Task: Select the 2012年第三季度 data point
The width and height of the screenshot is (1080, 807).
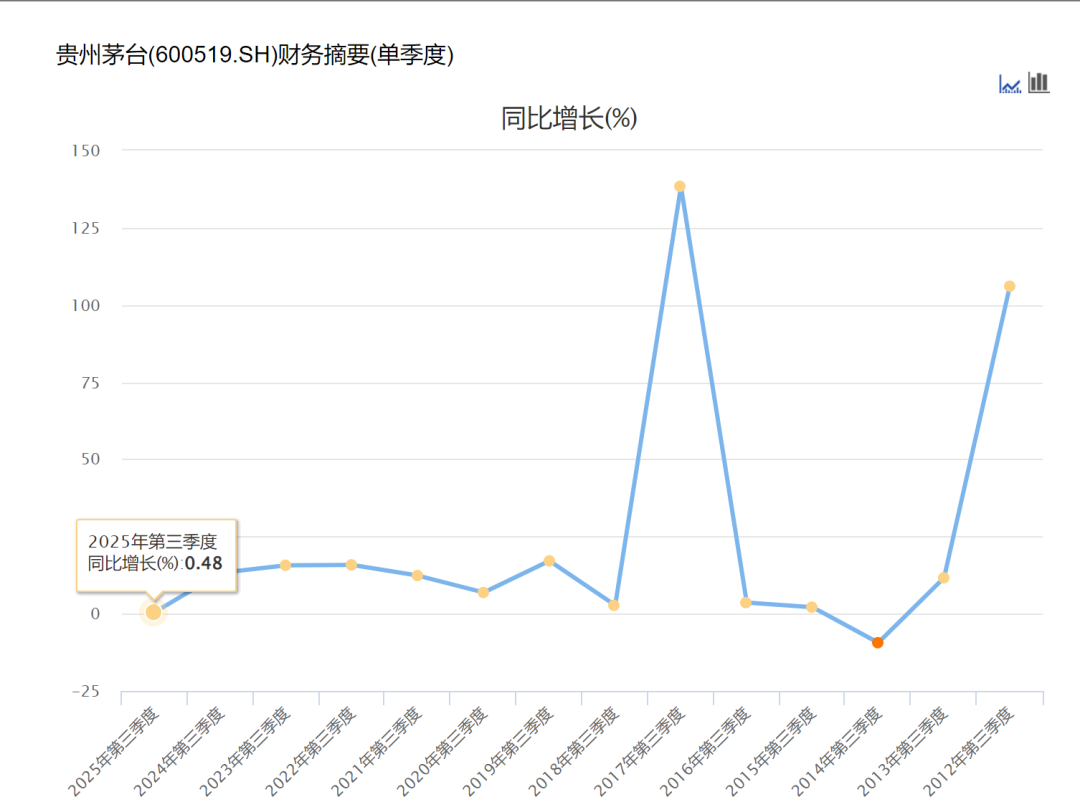Action: click(1009, 286)
